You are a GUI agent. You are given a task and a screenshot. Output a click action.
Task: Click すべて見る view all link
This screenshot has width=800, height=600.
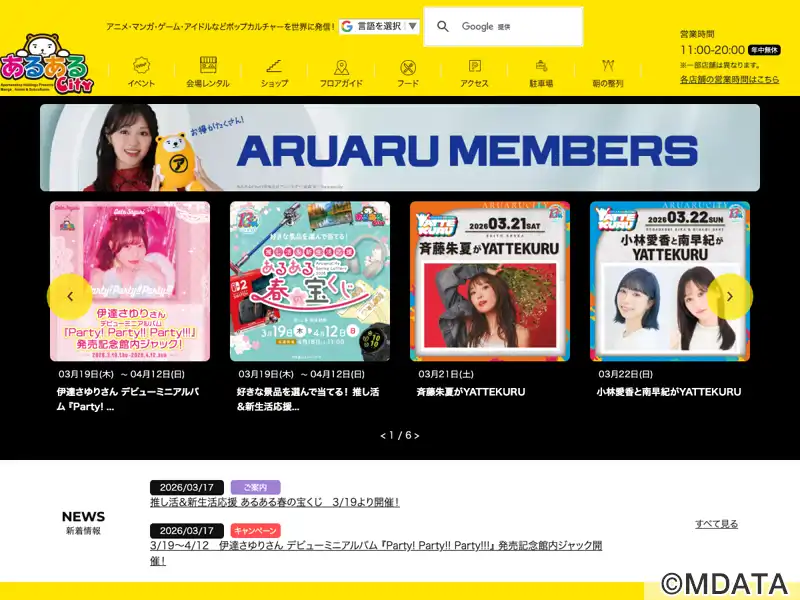(716, 524)
